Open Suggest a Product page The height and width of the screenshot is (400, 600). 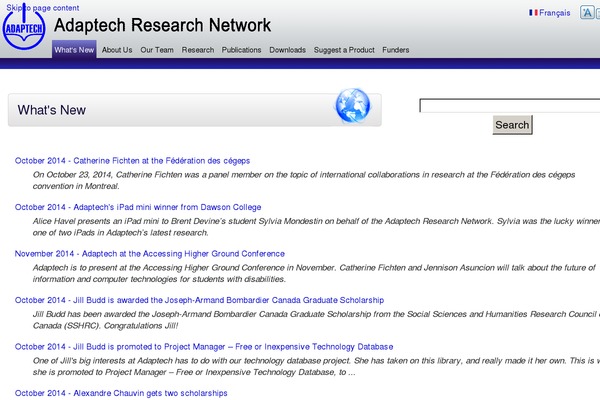coord(344,50)
